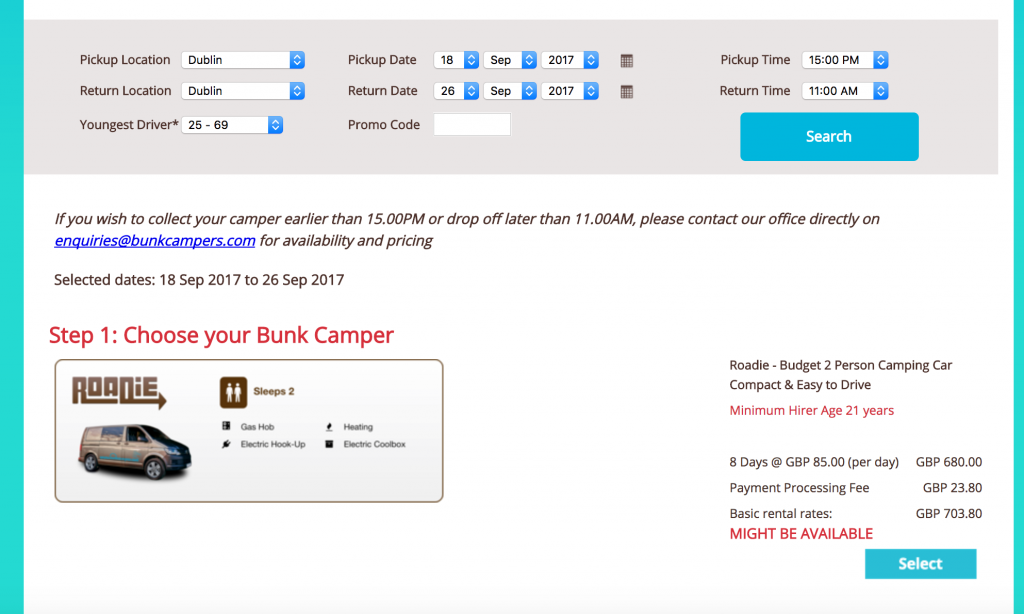Open the Pickup Location dropdown
The height and width of the screenshot is (614, 1024).
243,60
